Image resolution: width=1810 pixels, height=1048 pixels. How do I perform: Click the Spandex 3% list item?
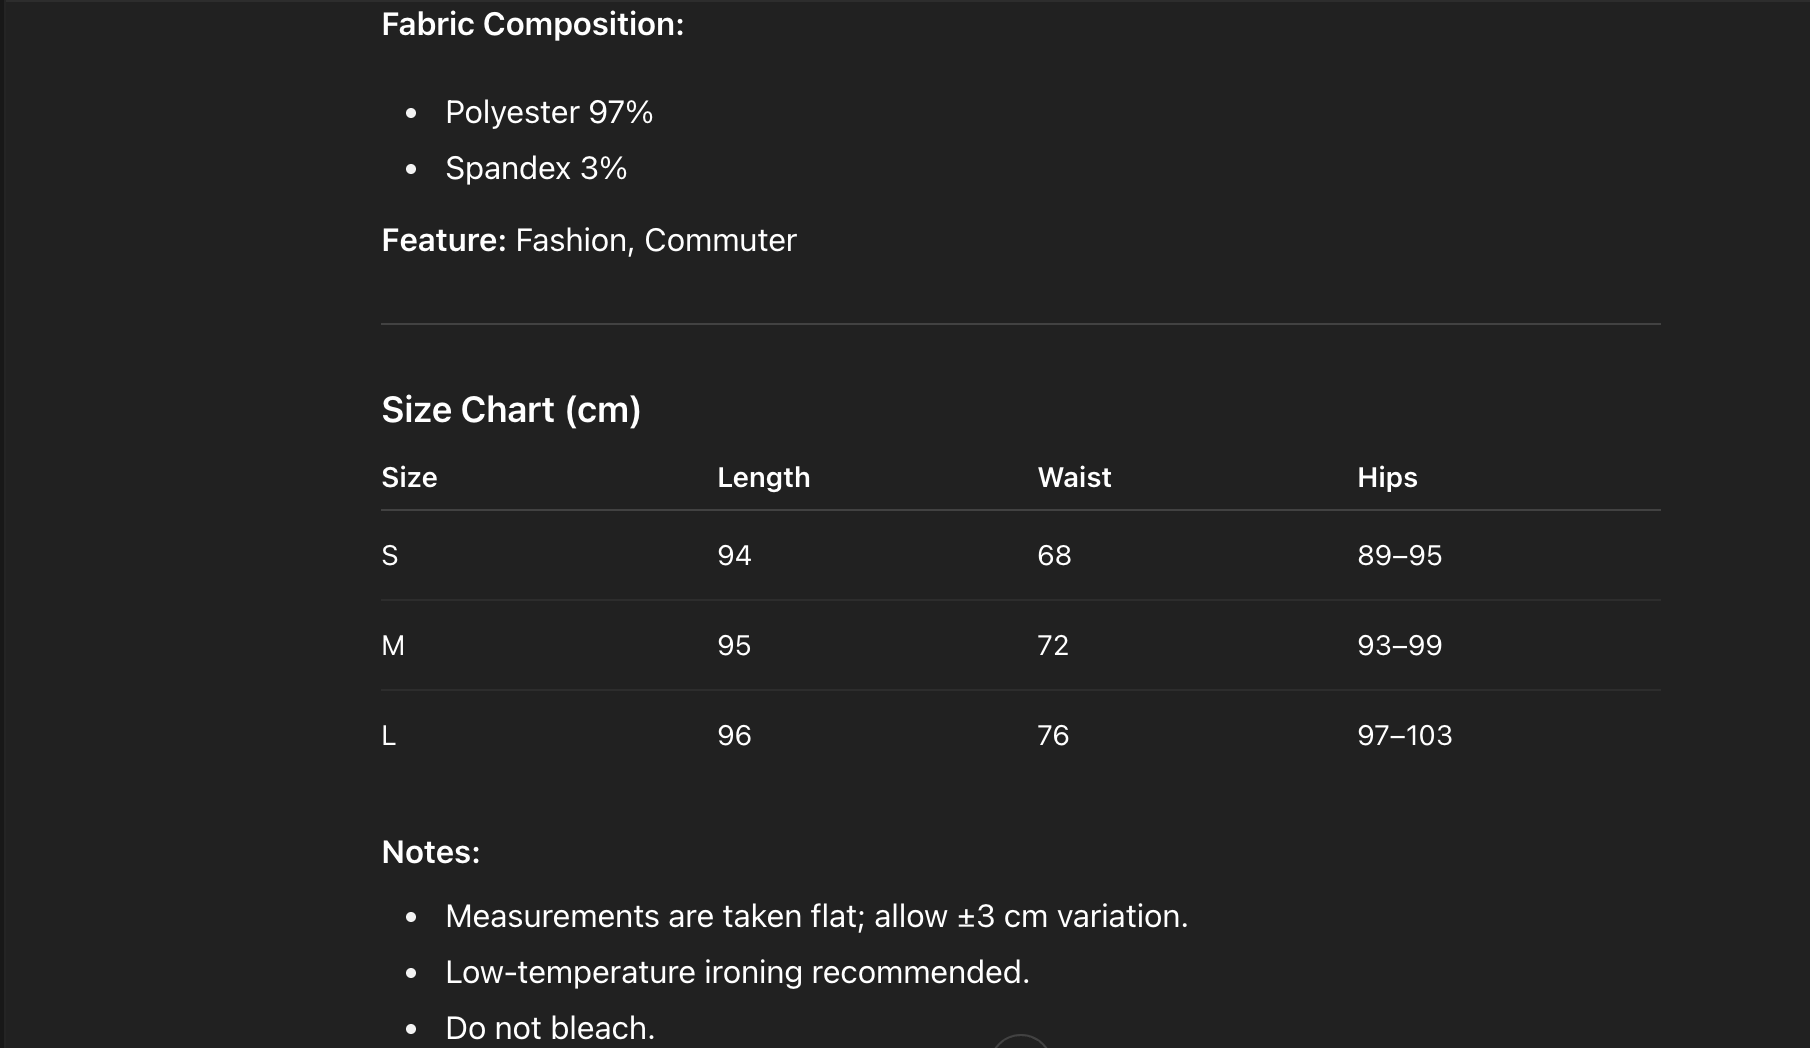click(x=536, y=169)
